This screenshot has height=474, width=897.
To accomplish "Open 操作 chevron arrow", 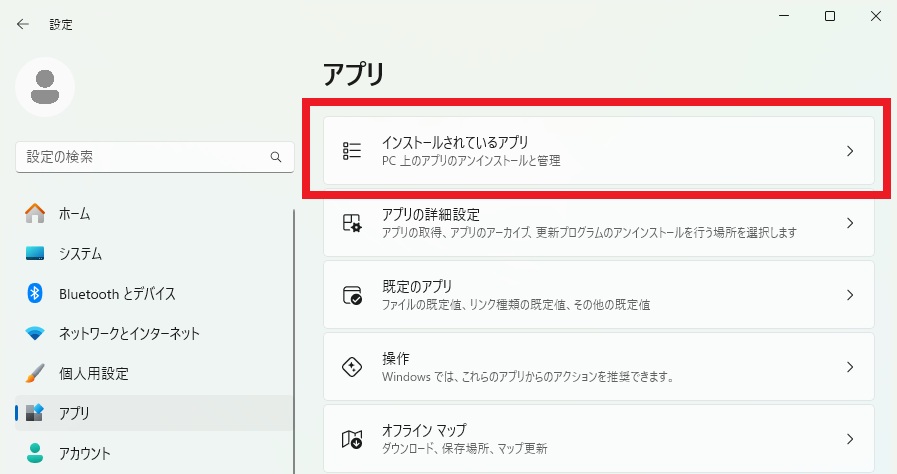I will click(850, 367).
